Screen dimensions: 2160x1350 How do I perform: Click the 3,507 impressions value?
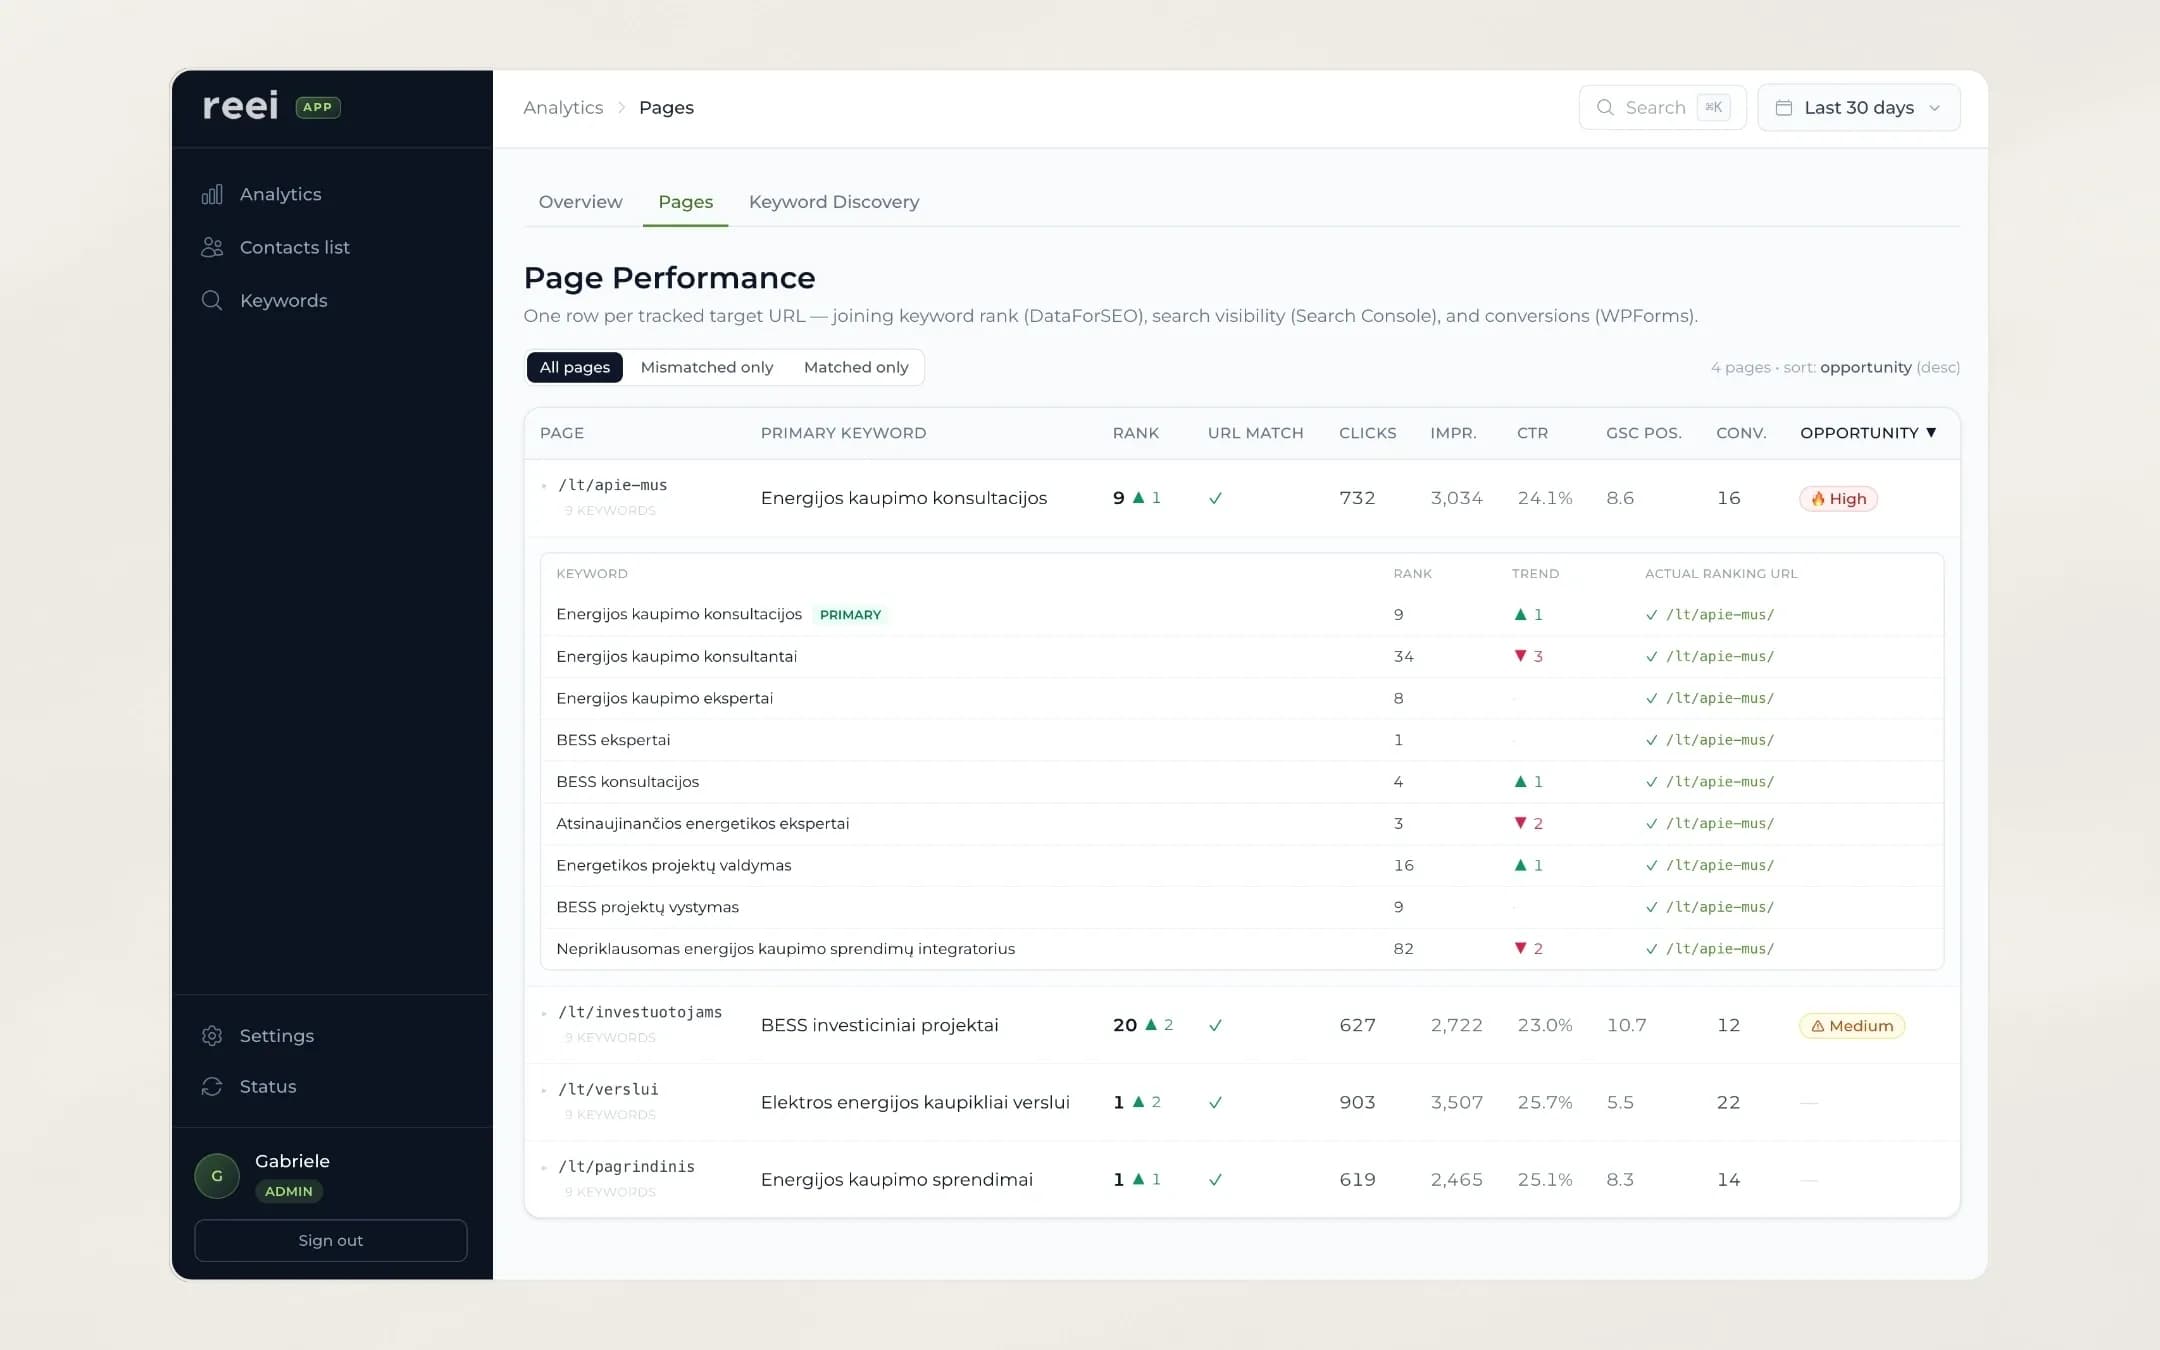(1456, 1102)
